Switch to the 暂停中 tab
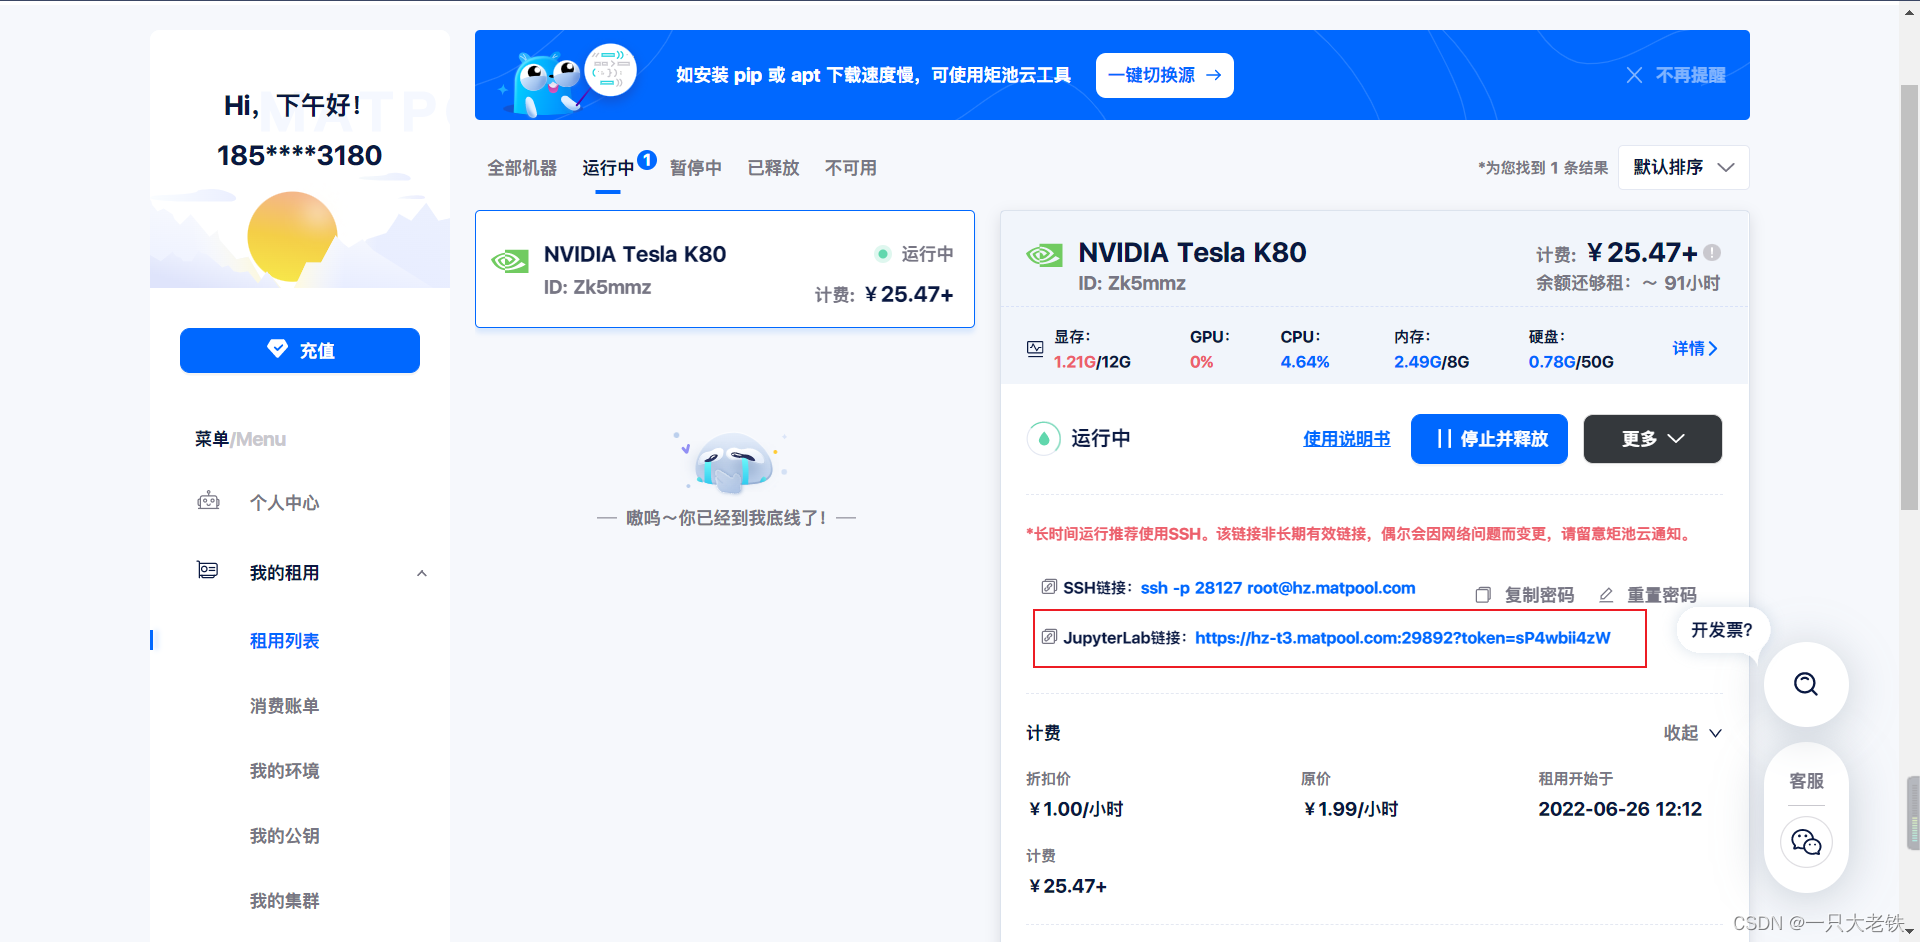The width and height of the screenshot is (1920, 942). pyautogui.click(x=696, y=168)
